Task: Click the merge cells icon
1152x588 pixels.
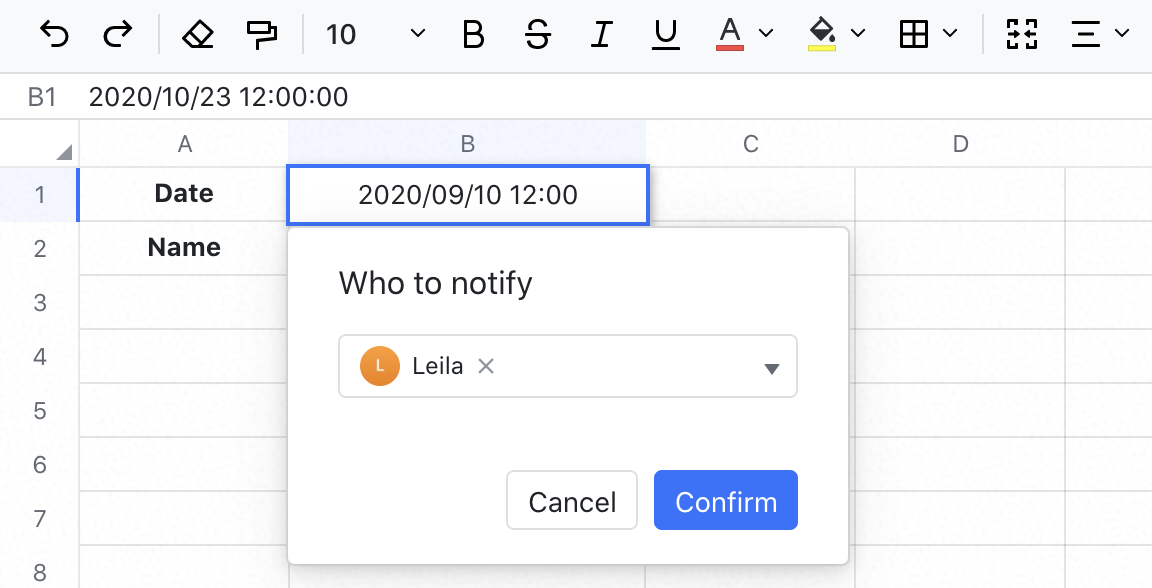Action: pyautogui.click(x=1022, y=35)
